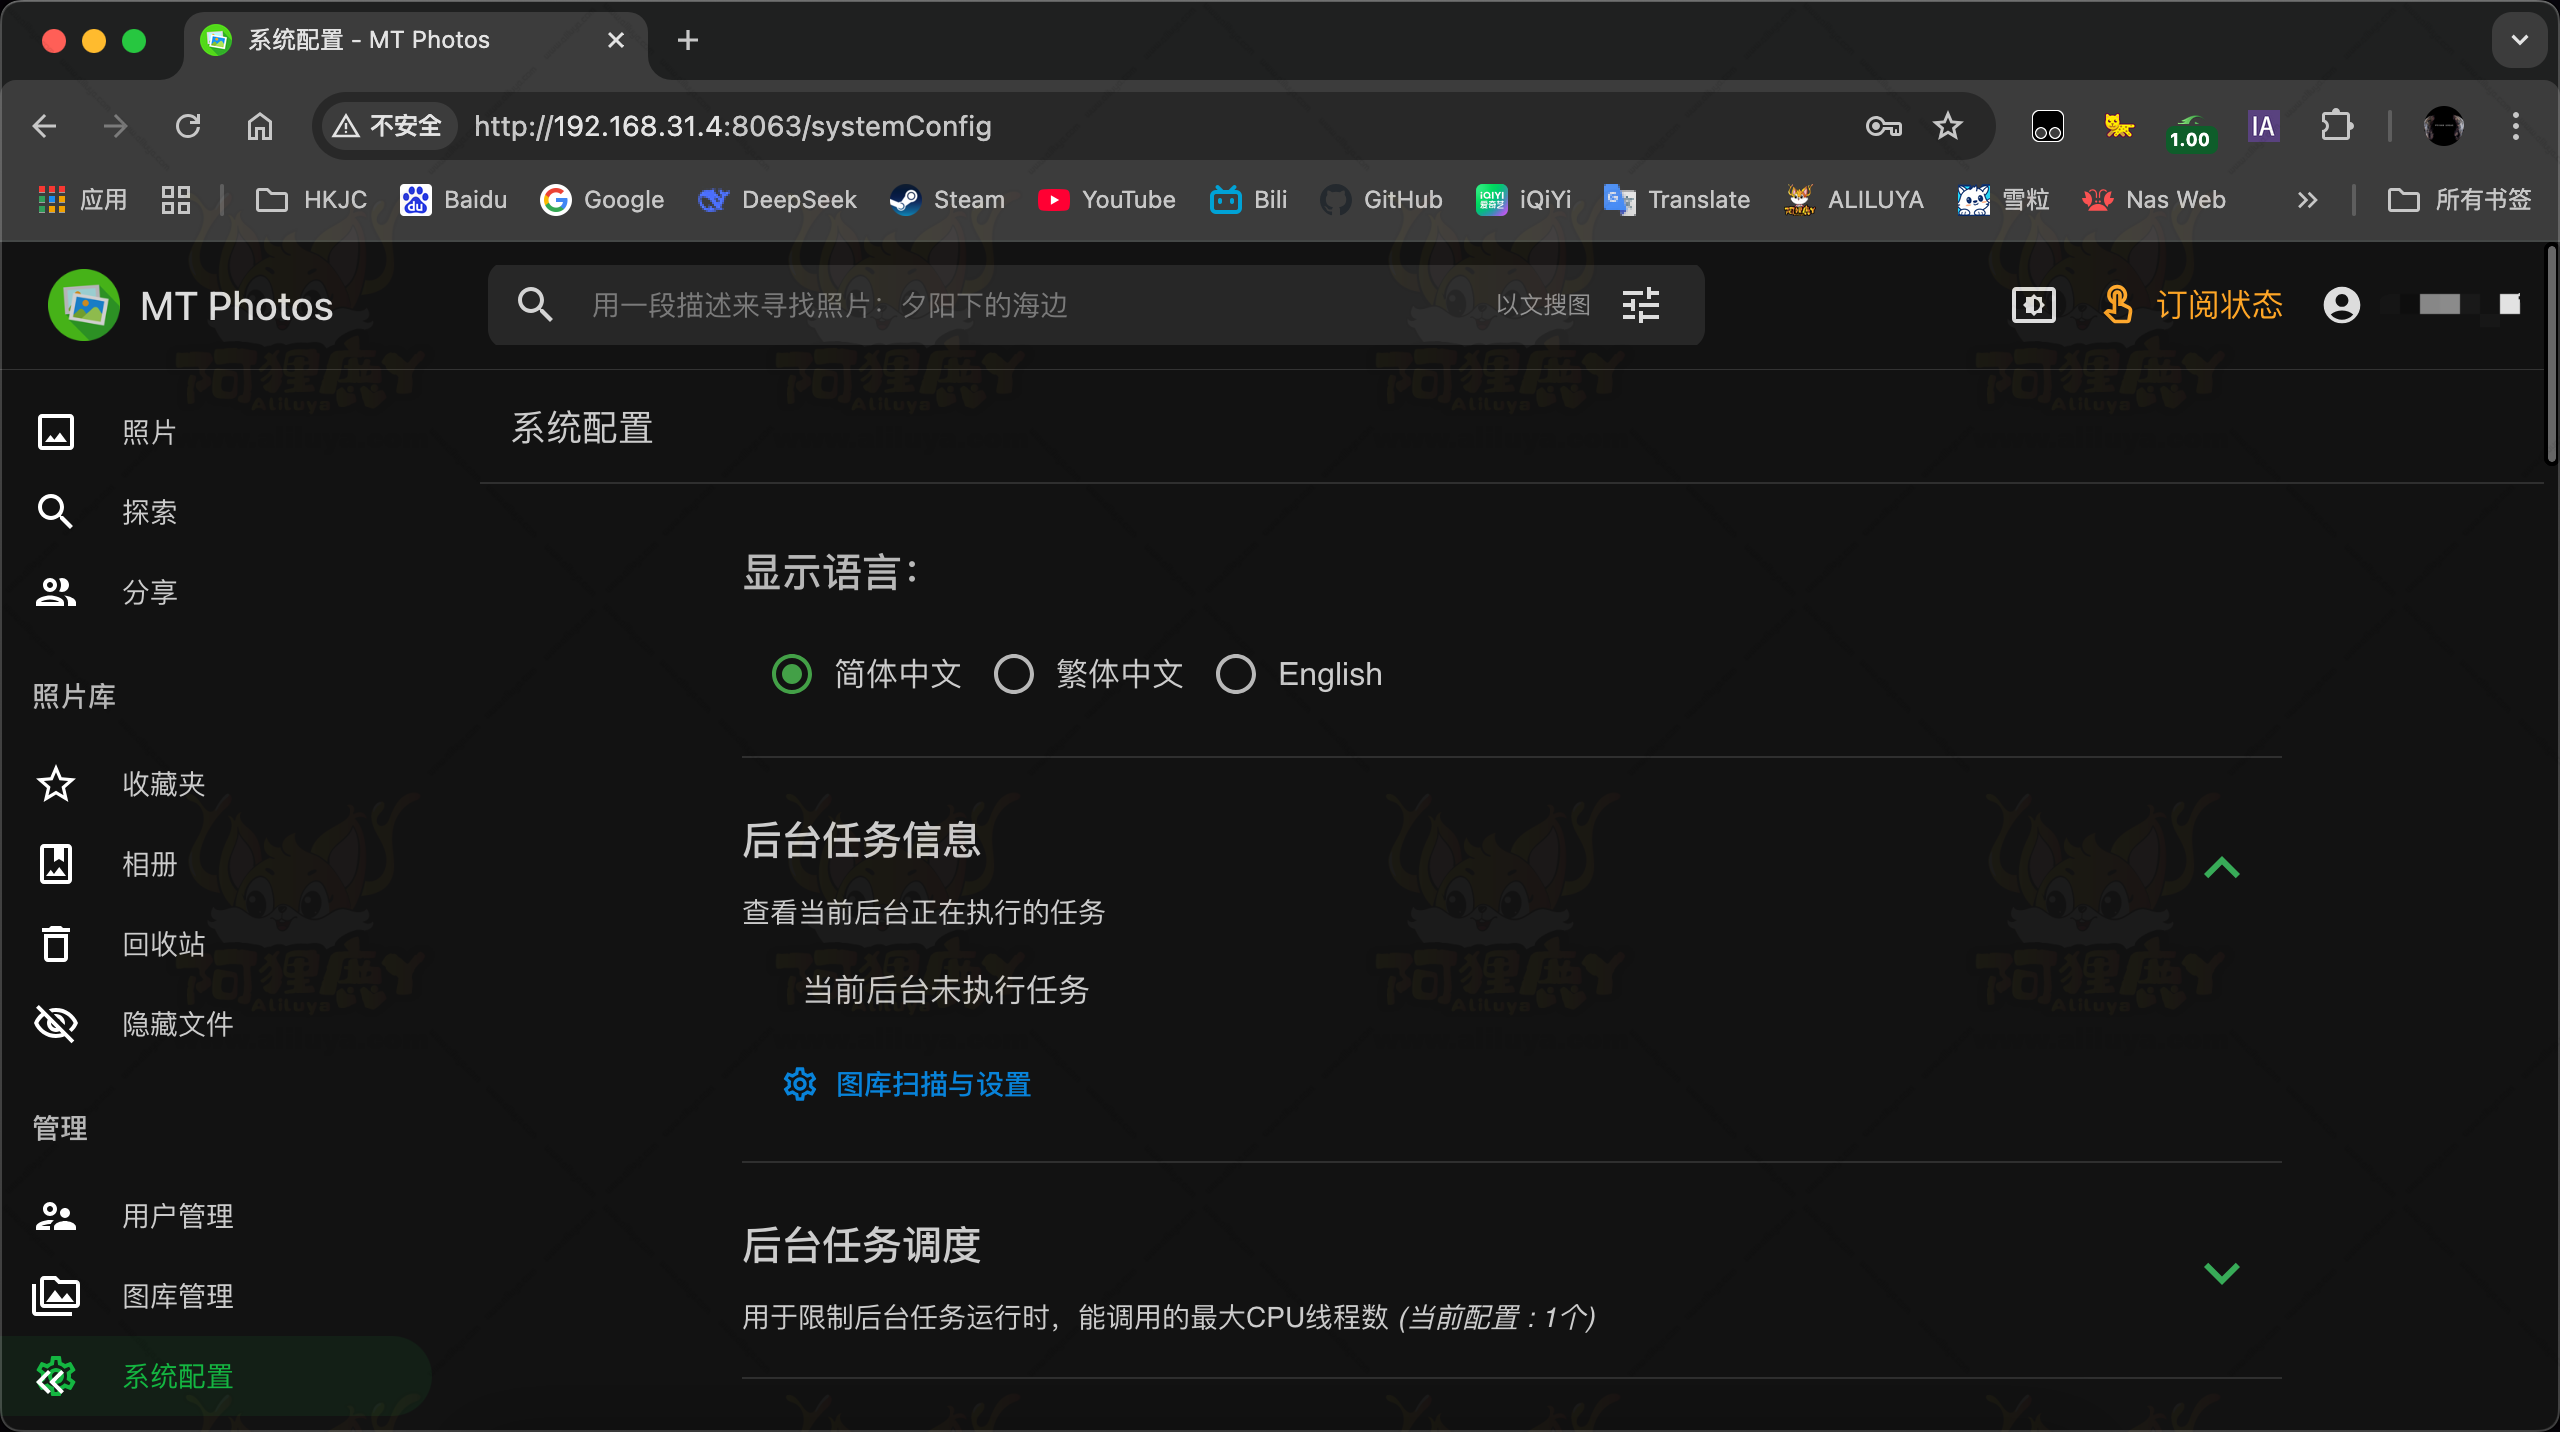Open the Tampermonkey extension icon
The image size is (2560, 1432).
pyautogui.click(x=2047, y=126)
